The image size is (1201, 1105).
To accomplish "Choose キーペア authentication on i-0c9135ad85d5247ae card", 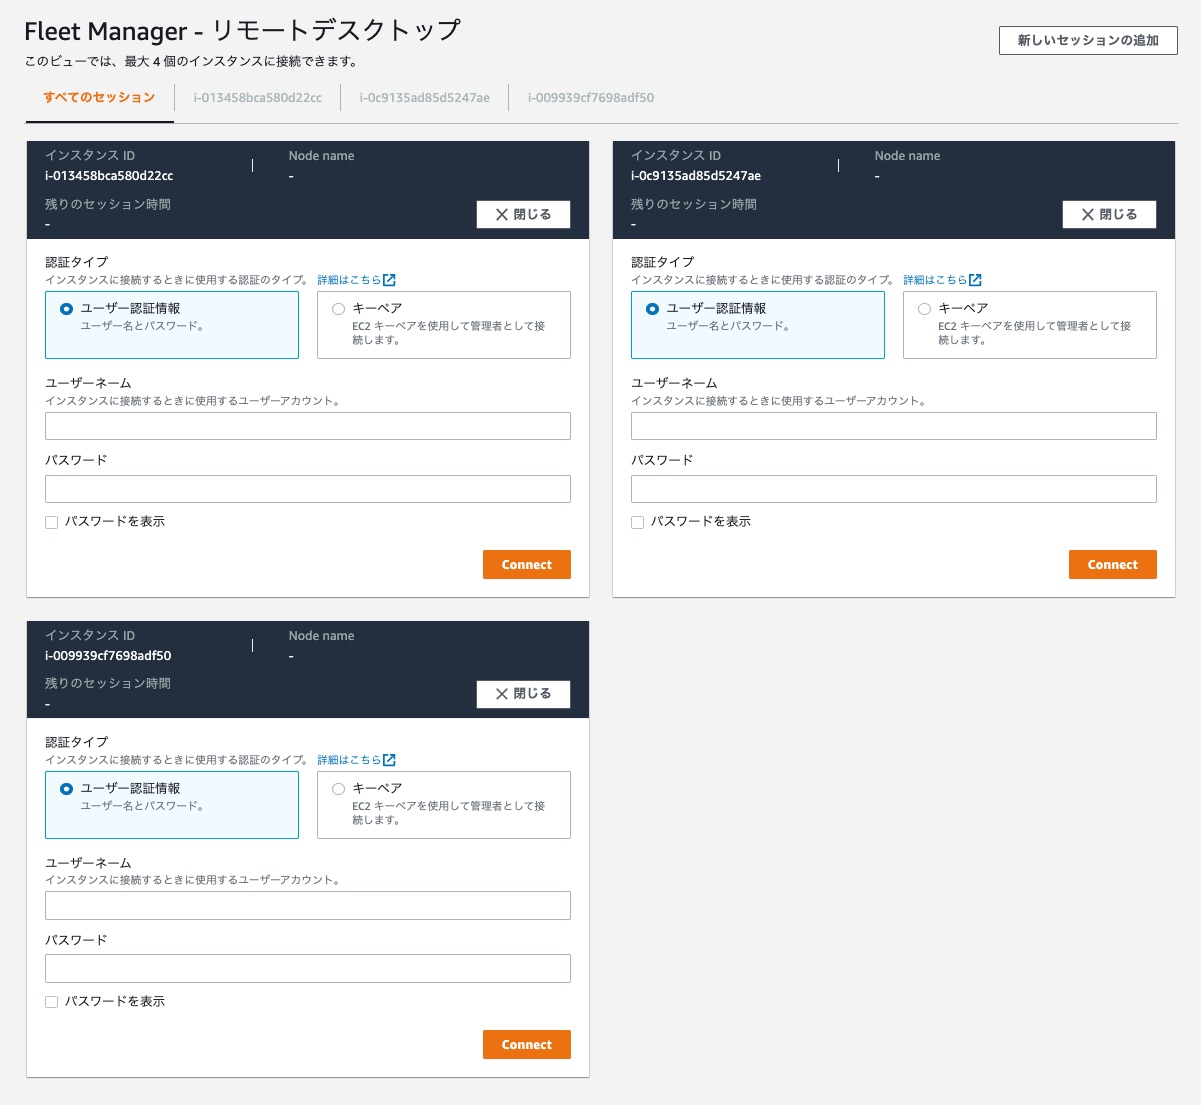I will coord(924,308).
